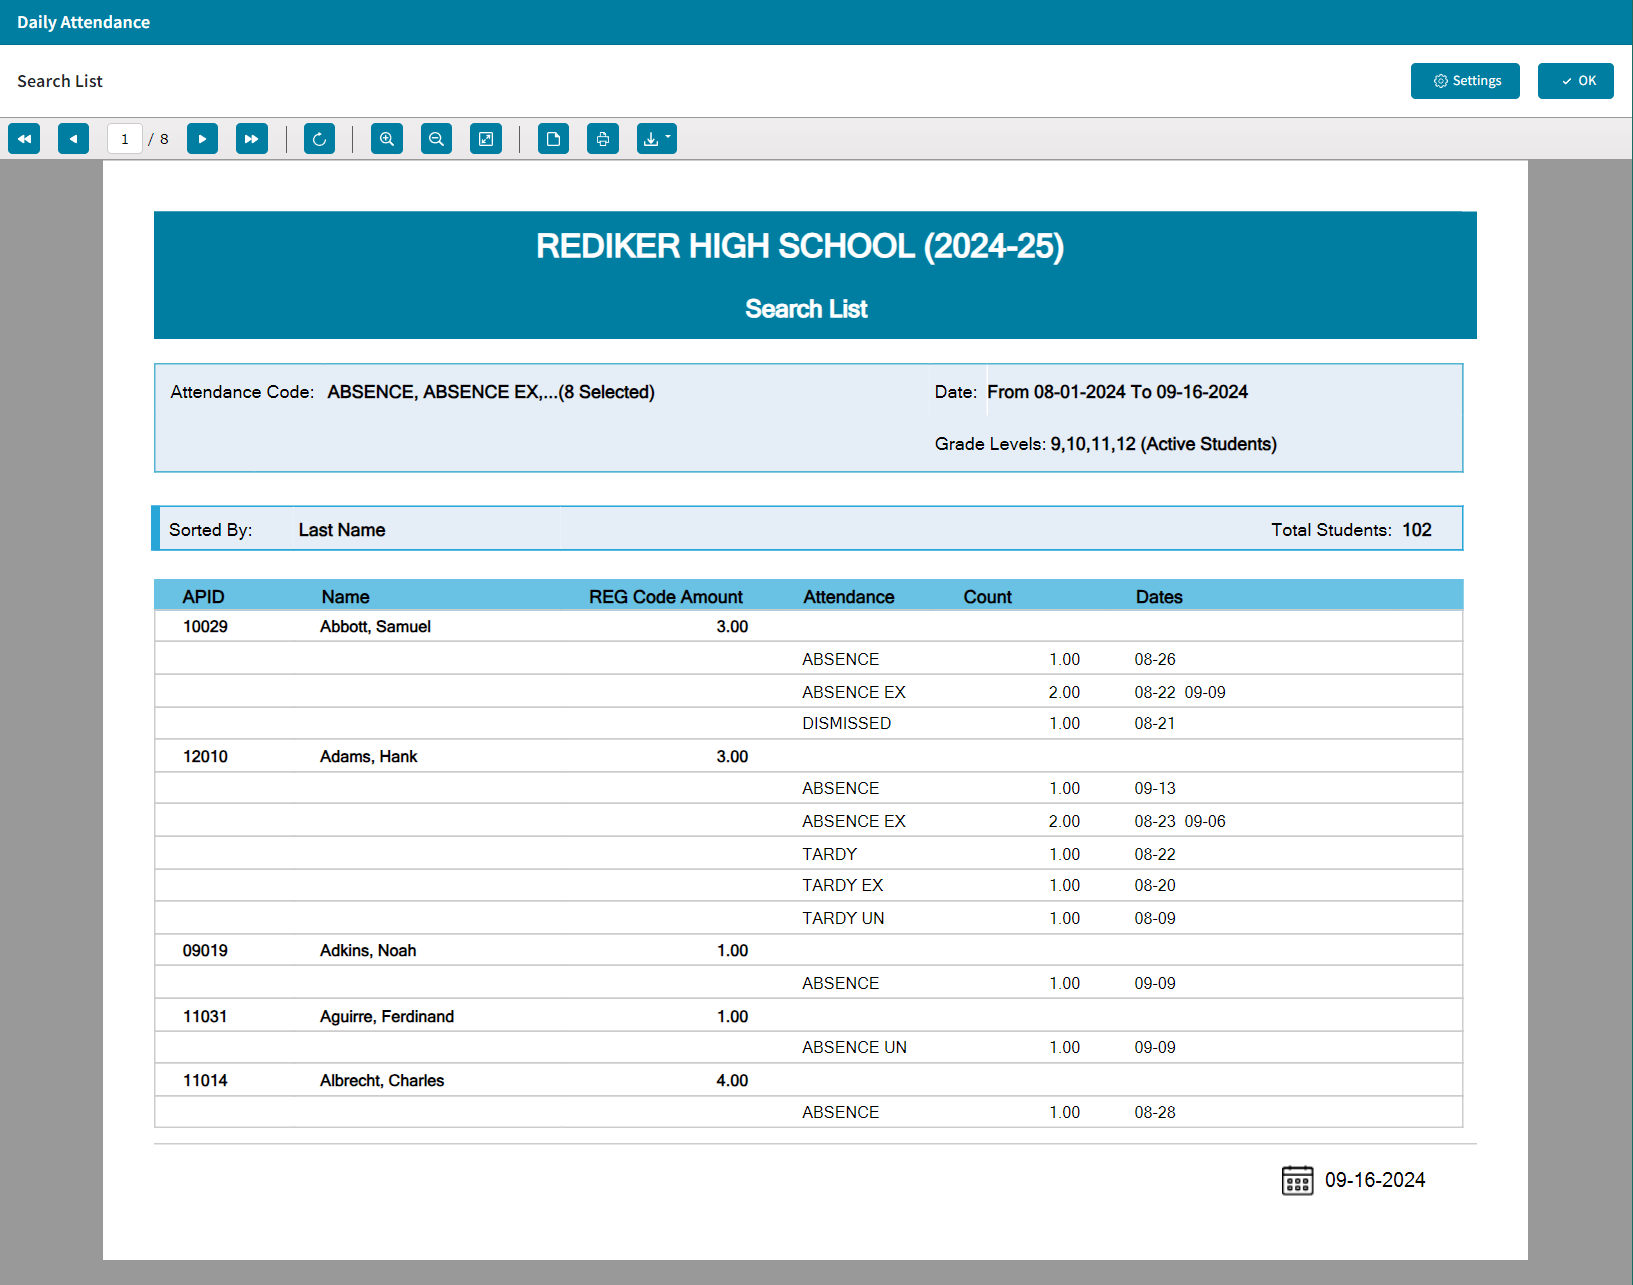This screenshot has width=1633, height=1285.
Task: Select the APID column header
Action: click(x=203, y=597)
